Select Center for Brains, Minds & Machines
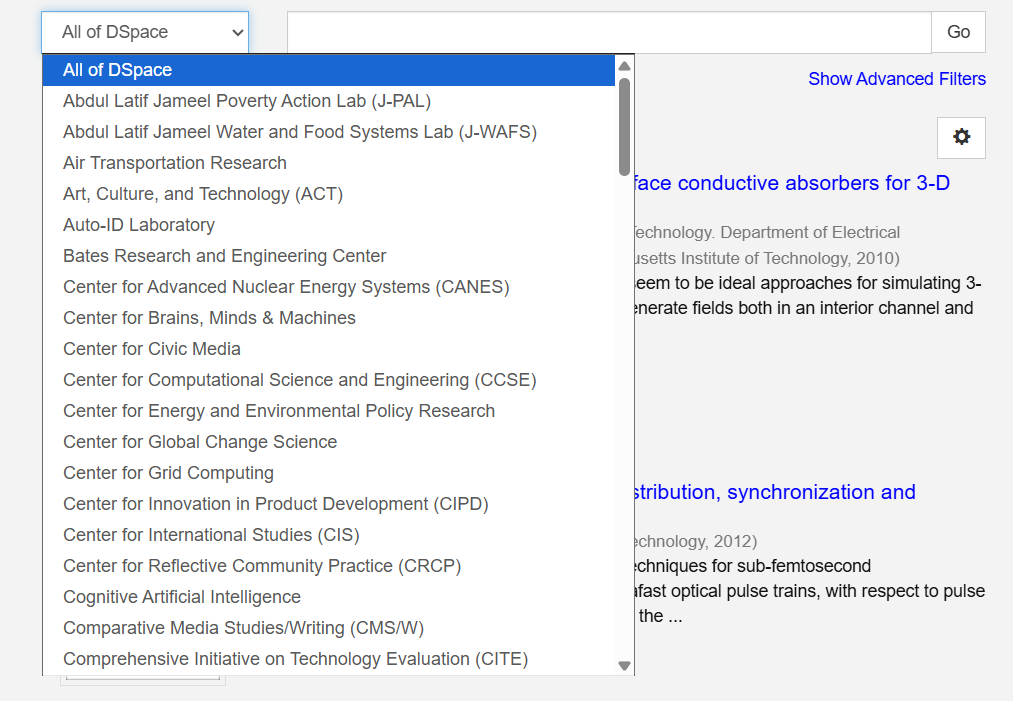 [x=209, y=318]
